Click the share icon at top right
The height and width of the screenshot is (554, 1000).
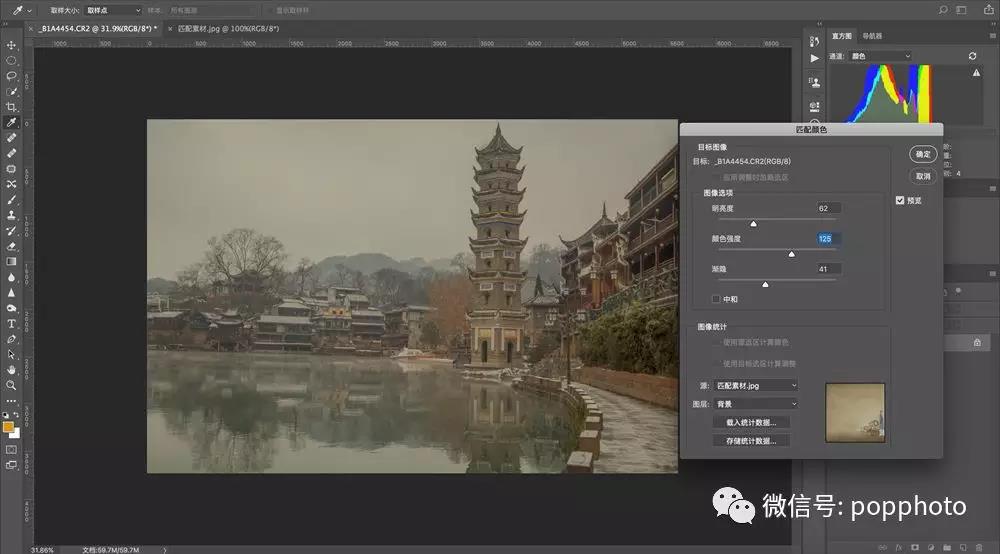[x=989, y=10]
